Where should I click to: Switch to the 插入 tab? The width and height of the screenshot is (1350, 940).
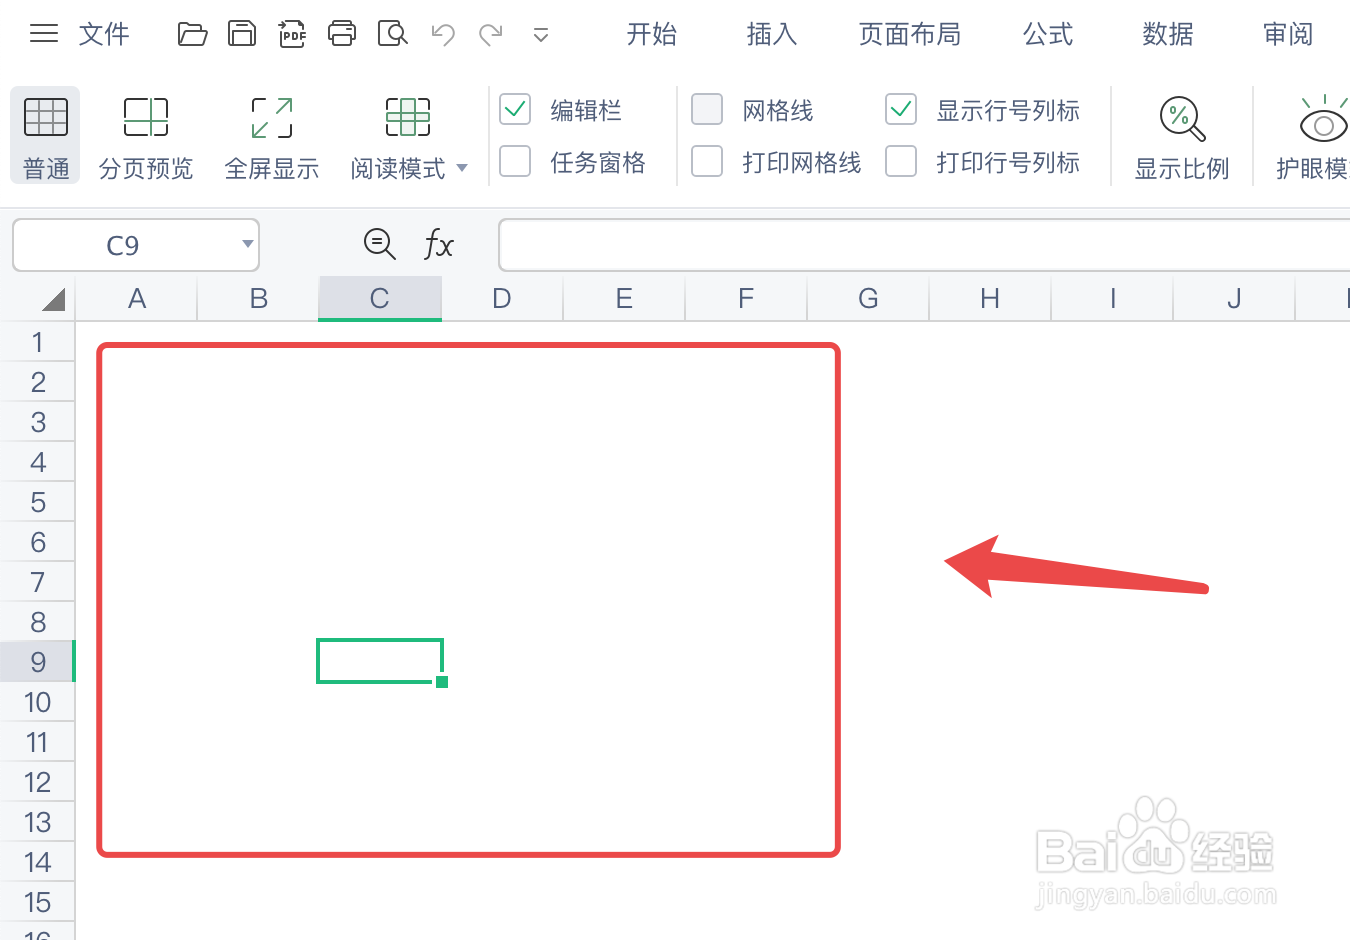[x=772, y=34]
